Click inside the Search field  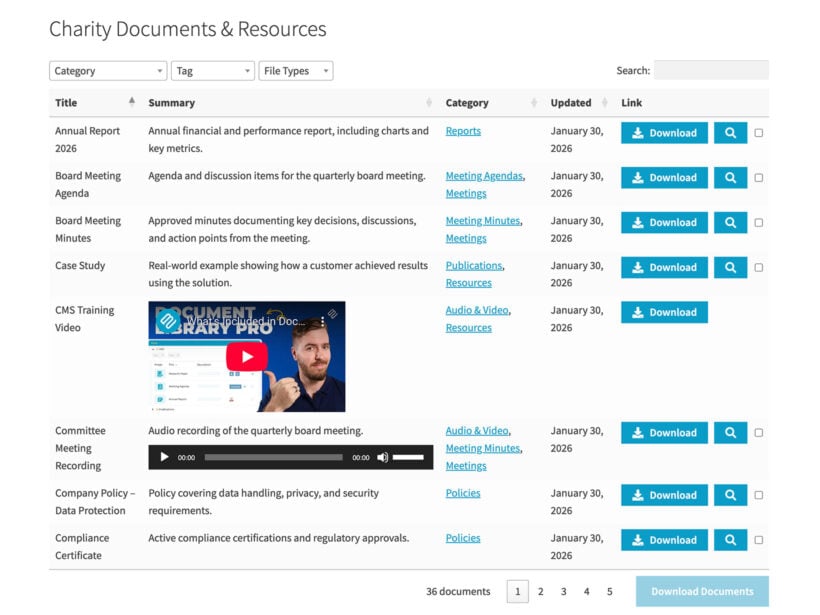point(710,70)
